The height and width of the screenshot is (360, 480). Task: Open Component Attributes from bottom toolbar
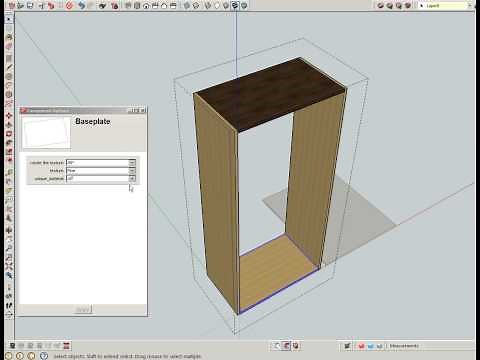[x=296, y=346]
